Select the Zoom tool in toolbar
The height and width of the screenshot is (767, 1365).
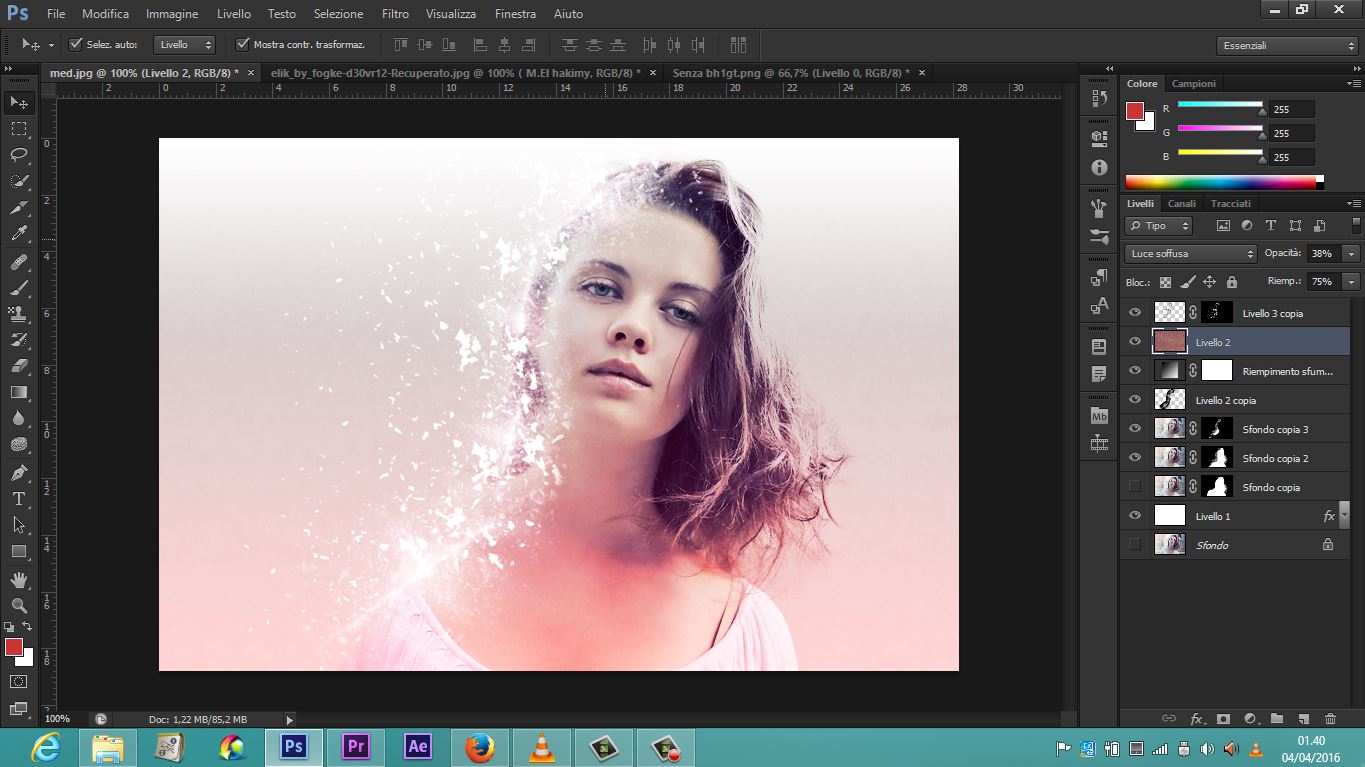(19, 605)
